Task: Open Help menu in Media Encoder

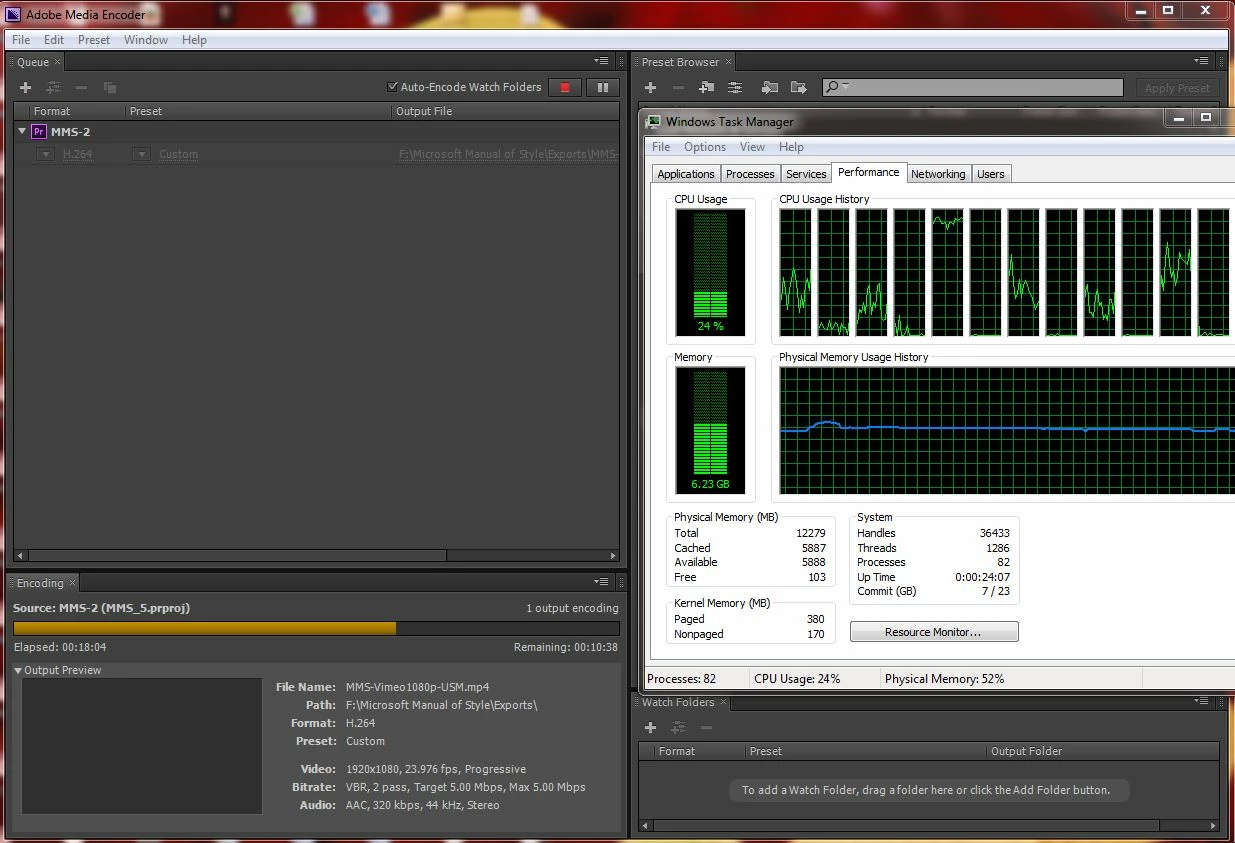Action: pyautogui.click(x=195, y=40)
